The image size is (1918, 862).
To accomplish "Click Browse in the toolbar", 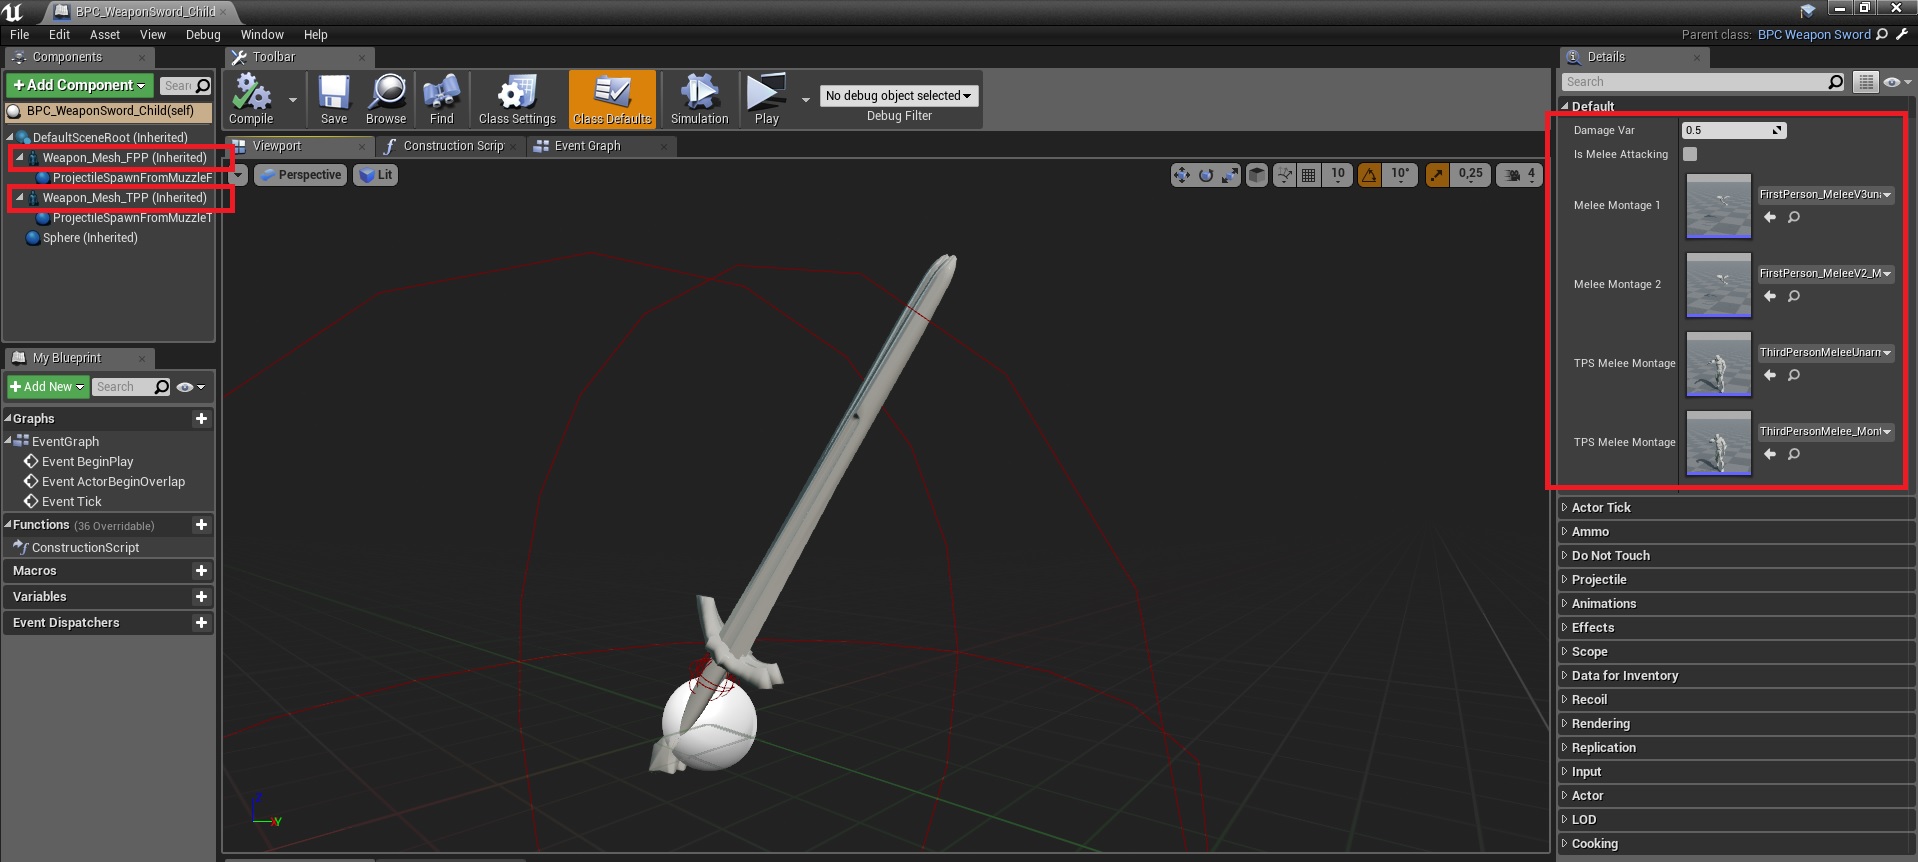I will pyautogui.click(x=386, y=99).
